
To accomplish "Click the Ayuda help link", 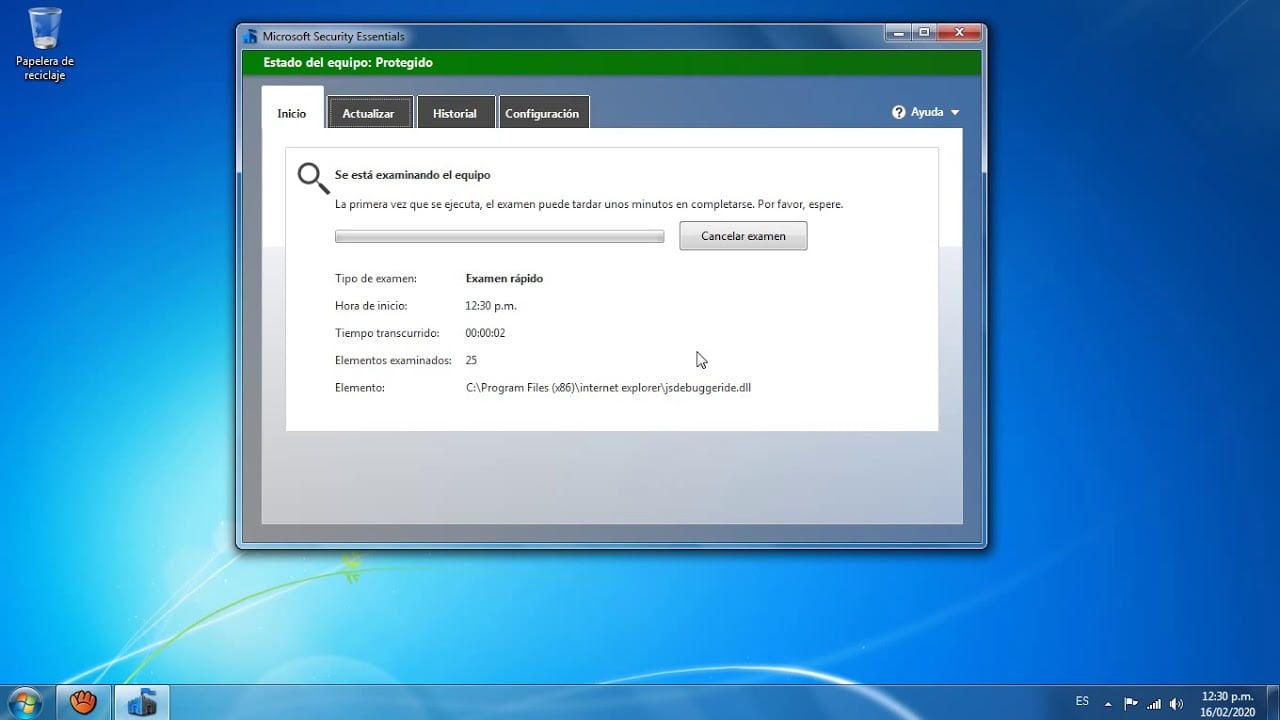I will point(927,113).
